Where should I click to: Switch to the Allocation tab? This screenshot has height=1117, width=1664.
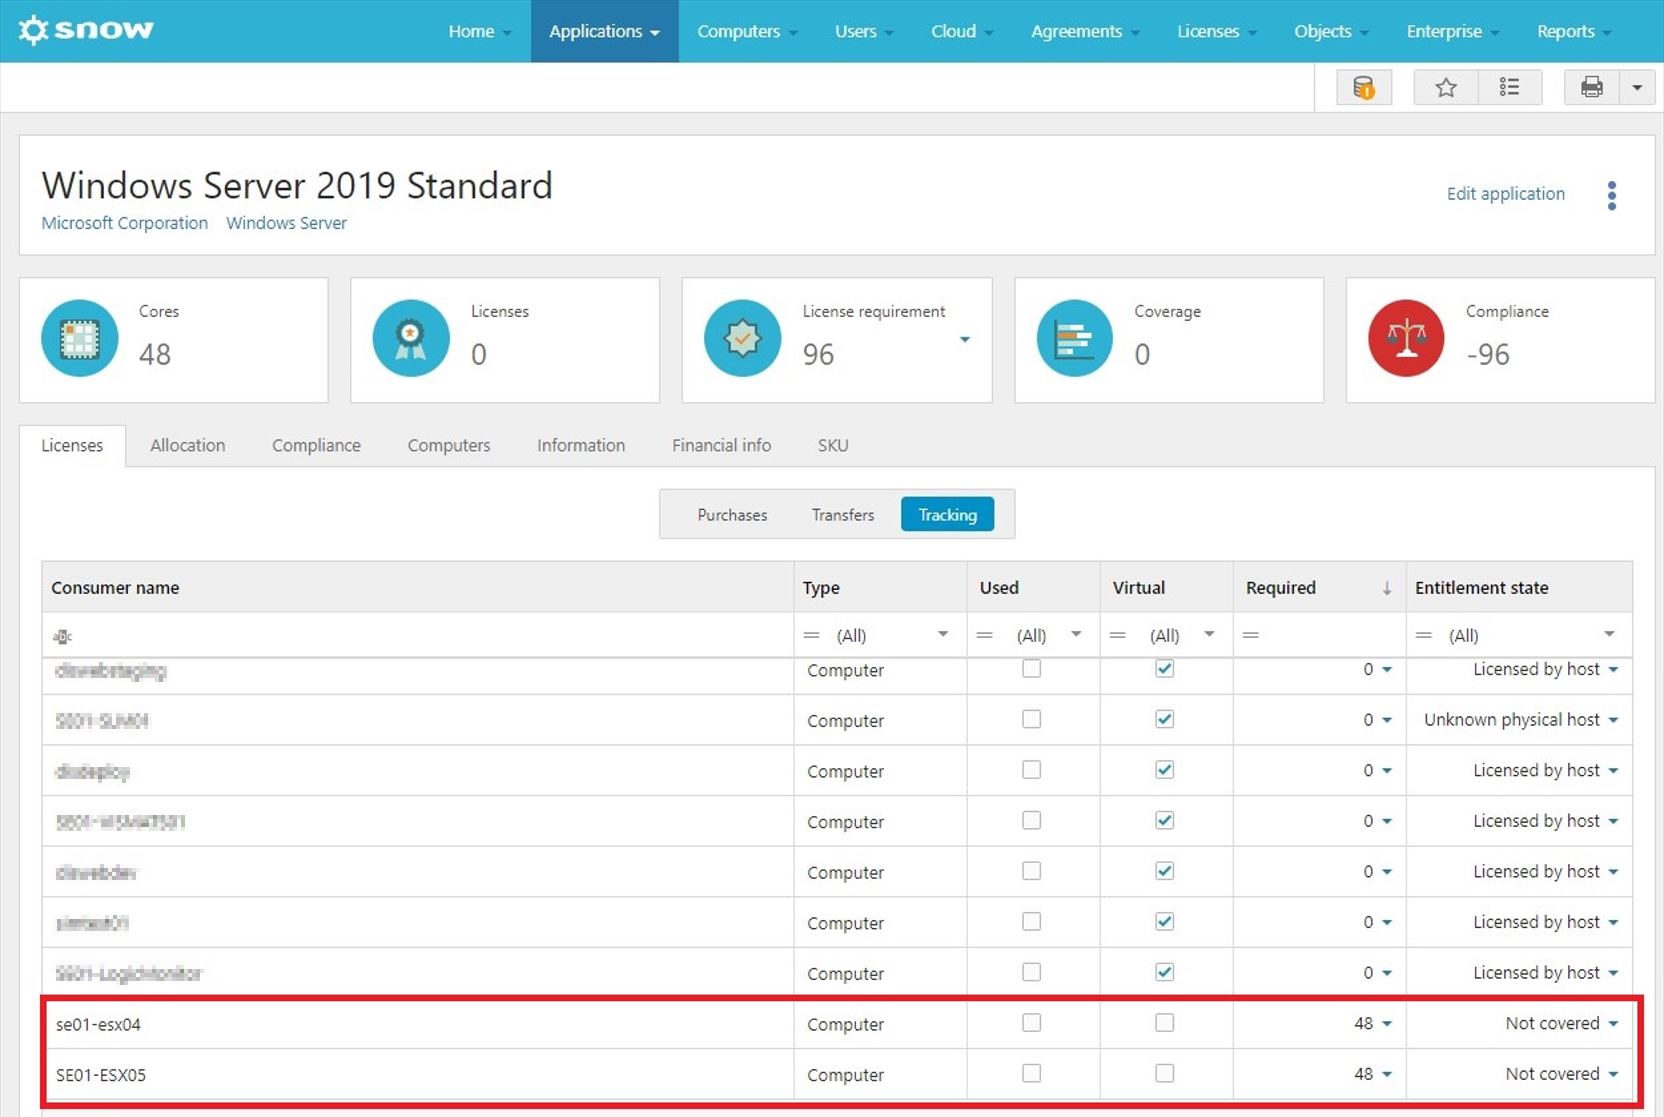click(188, 445)
